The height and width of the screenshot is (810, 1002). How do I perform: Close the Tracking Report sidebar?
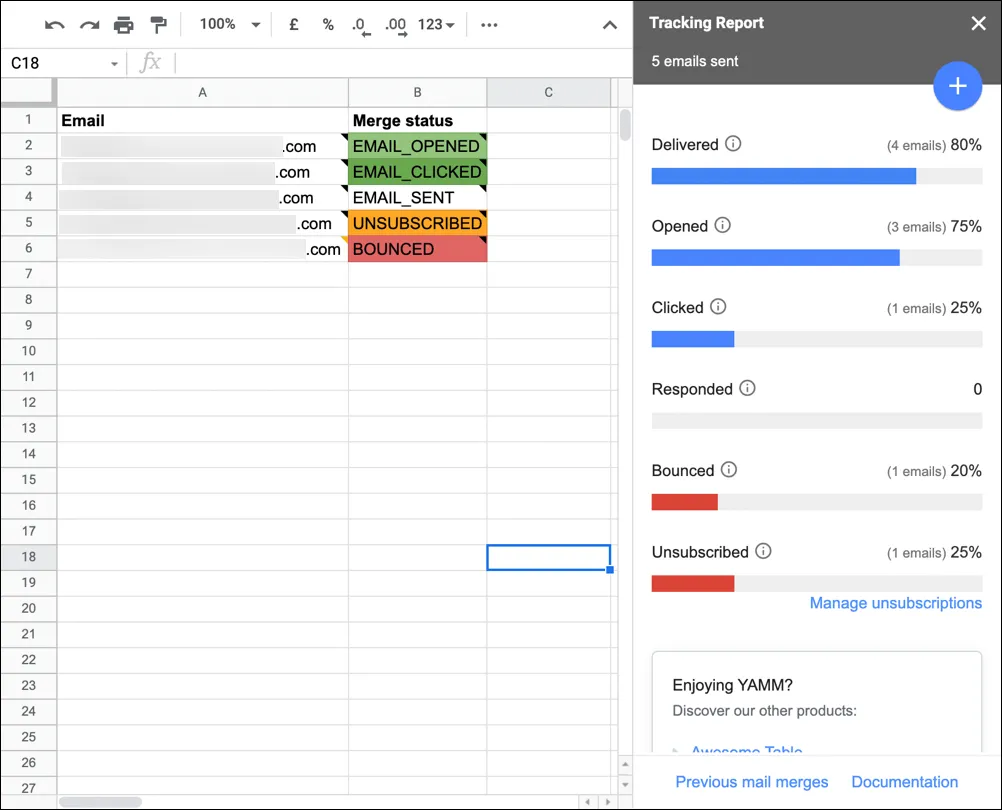978,24
